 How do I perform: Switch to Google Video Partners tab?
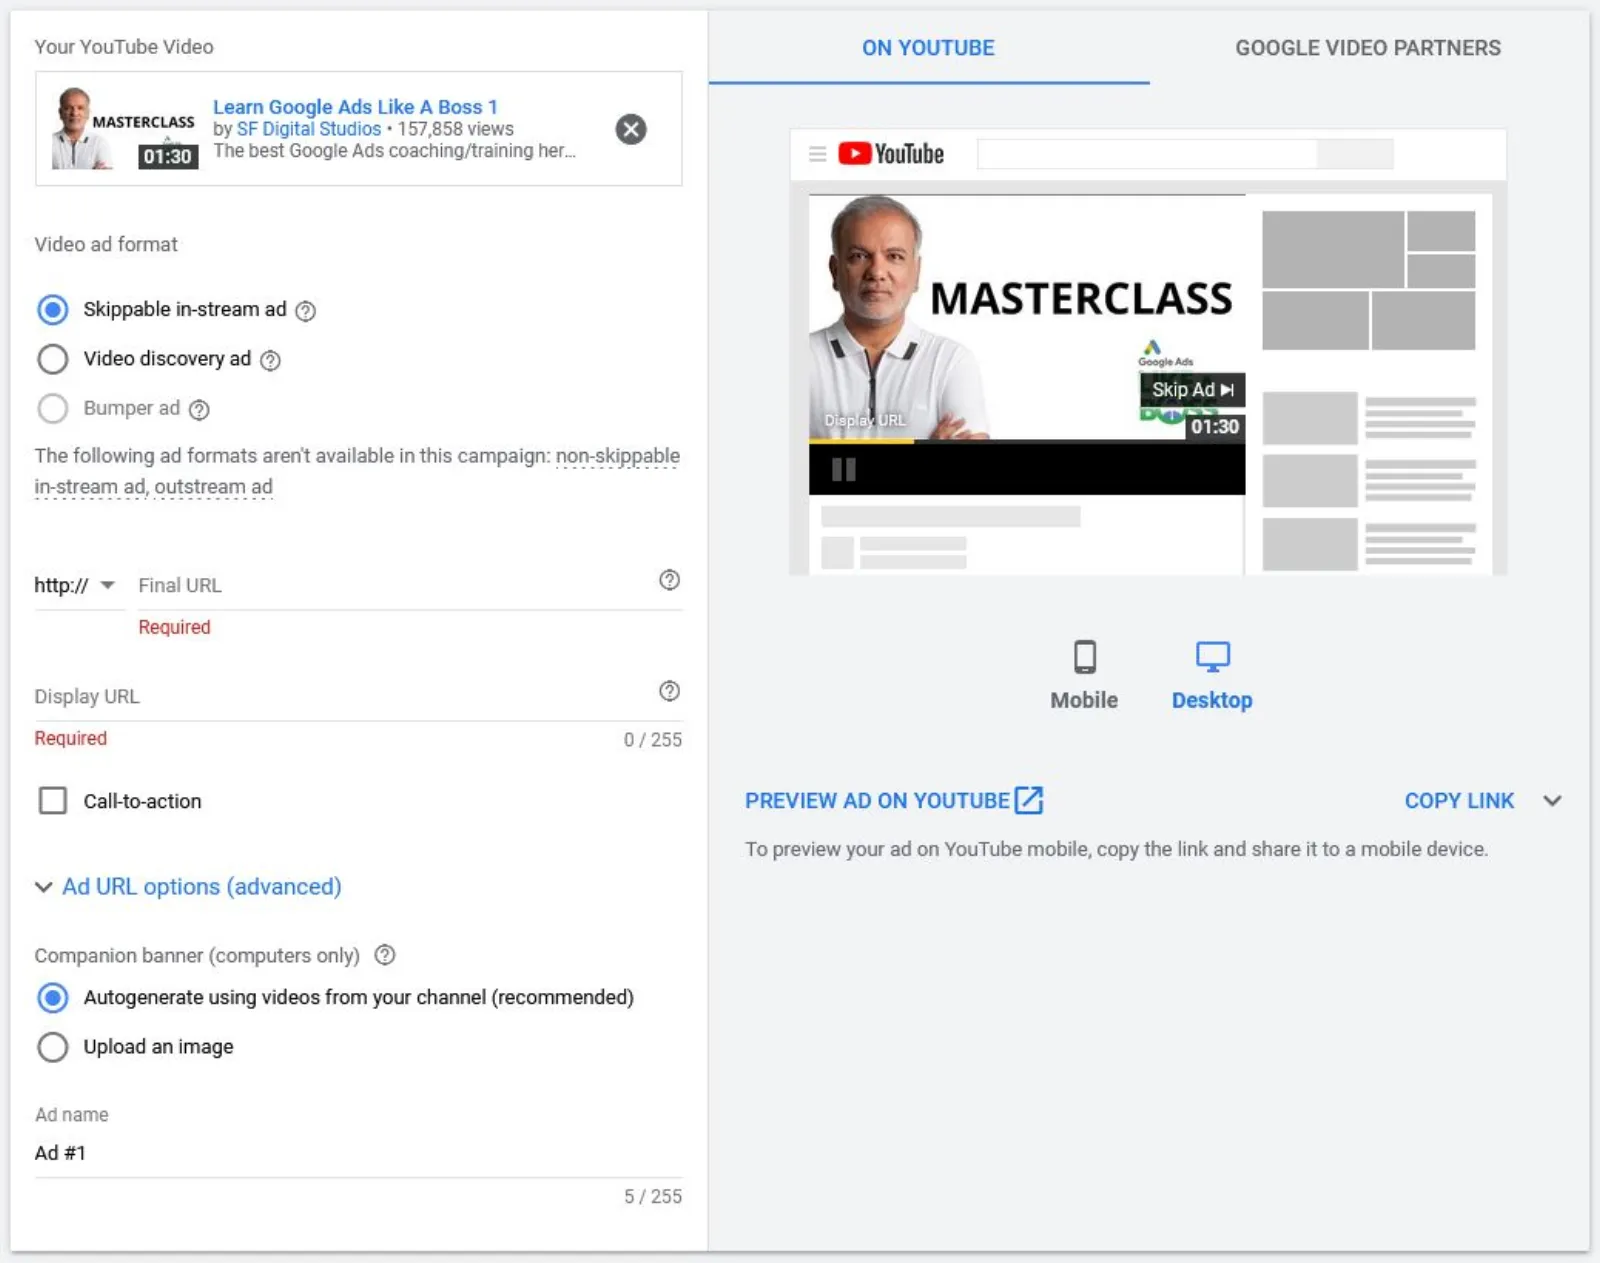[x=1368, y=48]
